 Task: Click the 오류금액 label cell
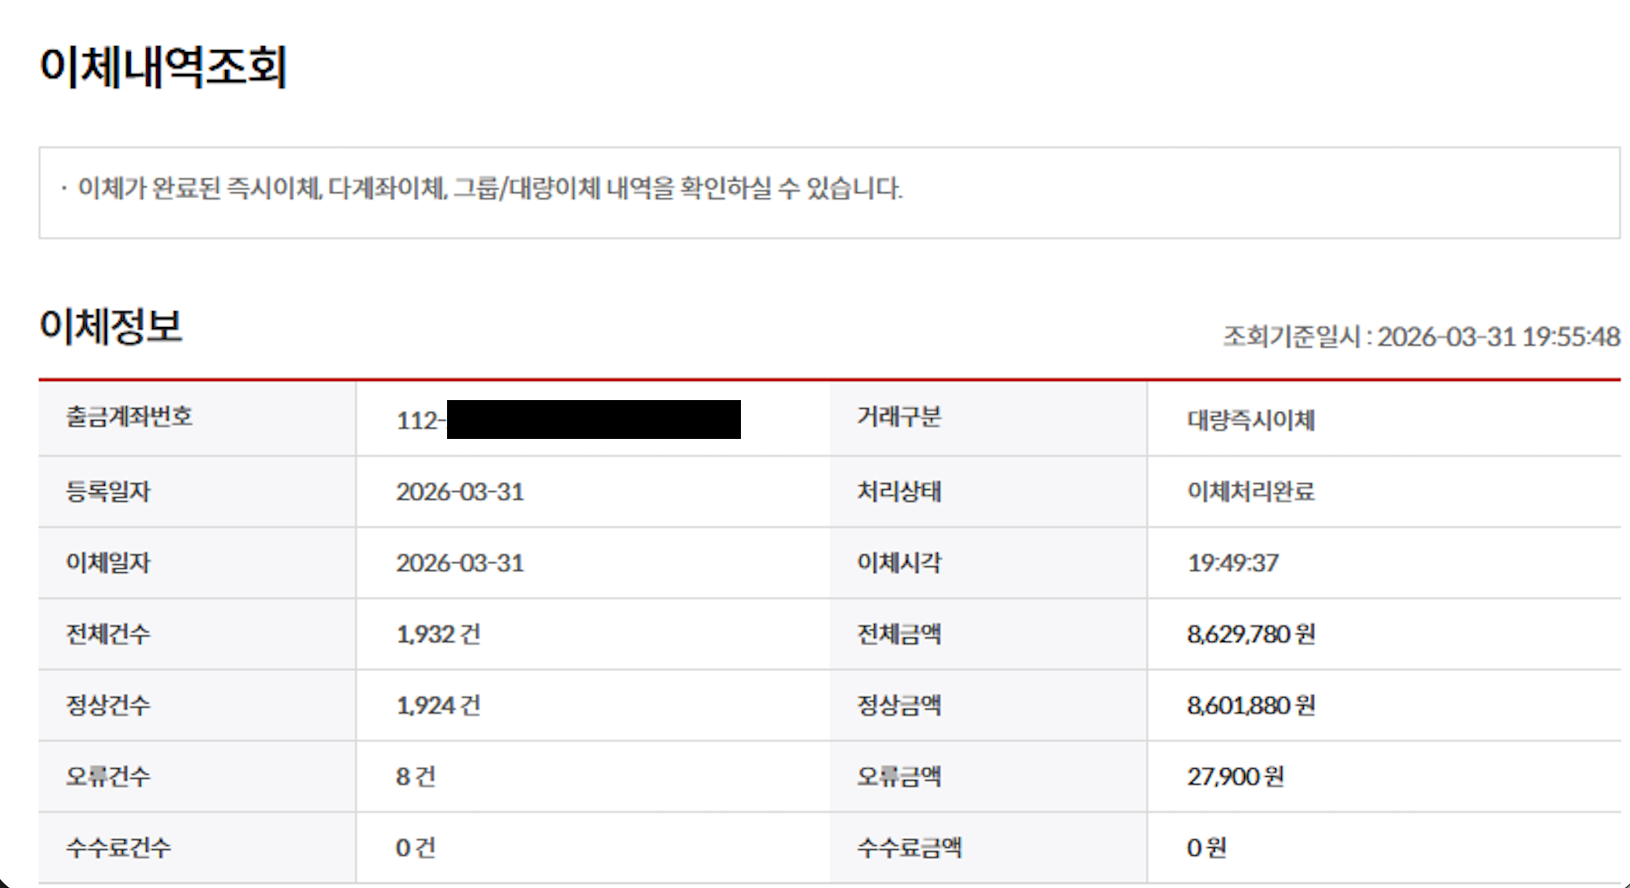click(988, 776)
